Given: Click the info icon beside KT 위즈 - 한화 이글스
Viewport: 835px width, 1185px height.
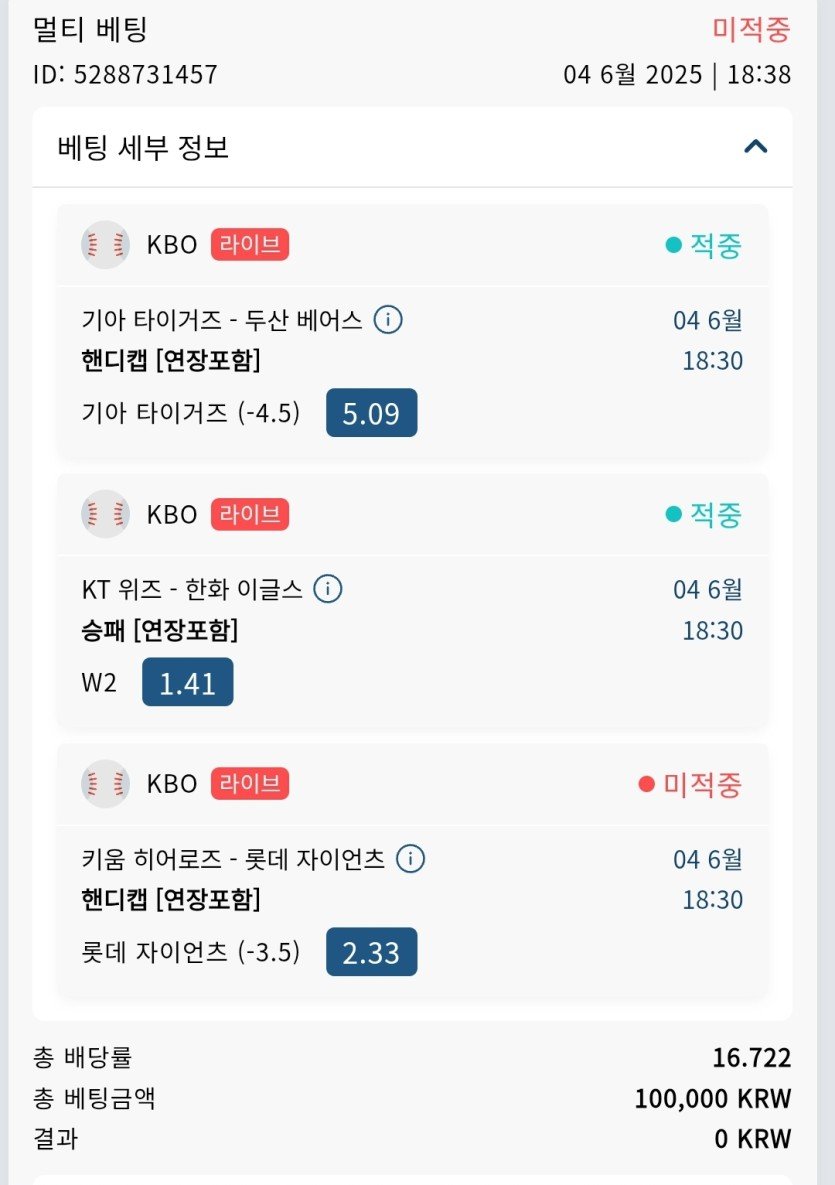Looking at the screenshot, I should coord(327,589).
